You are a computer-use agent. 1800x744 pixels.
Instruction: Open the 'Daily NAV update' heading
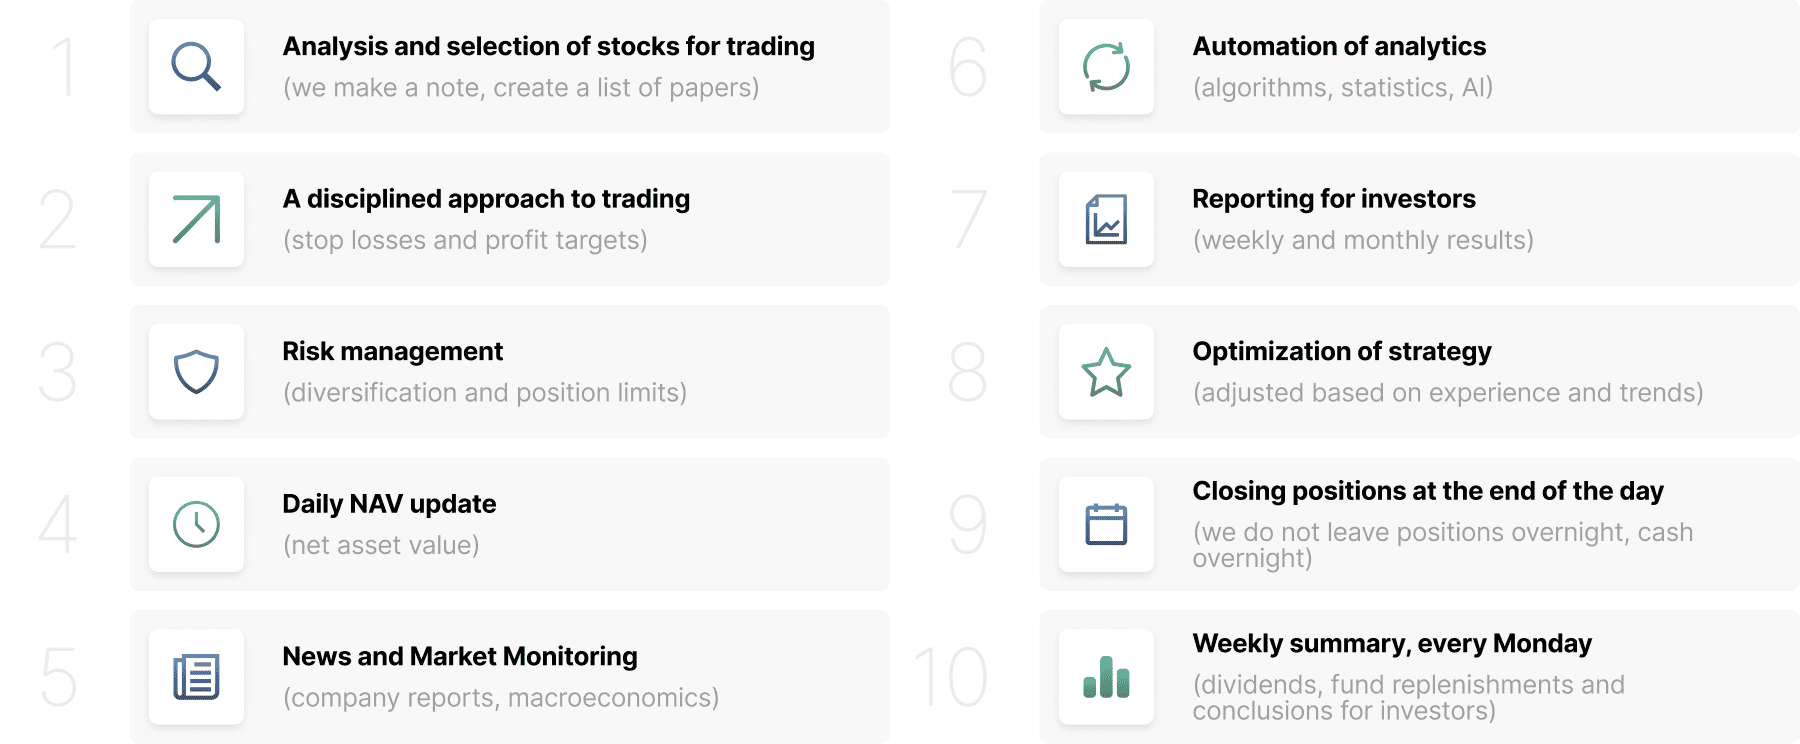tap(389, 504)
